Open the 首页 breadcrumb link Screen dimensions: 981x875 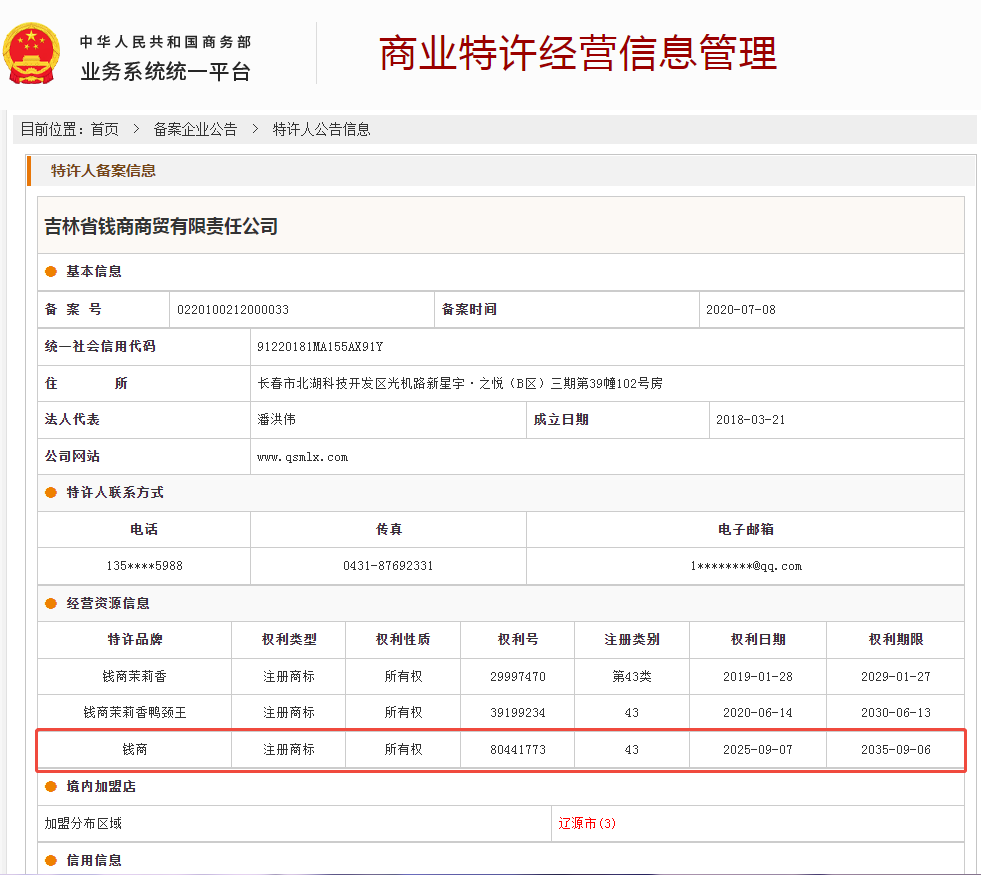pos(104,129)
